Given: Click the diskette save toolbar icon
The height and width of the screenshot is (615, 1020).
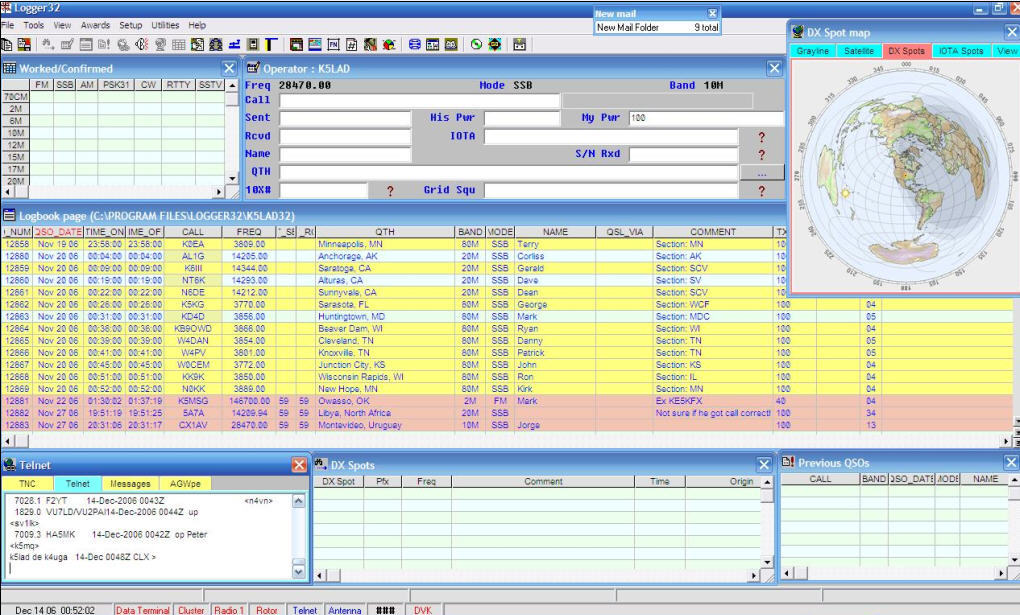Looking at the screenshot, I should pyautogui.click(x=252, y=44).
